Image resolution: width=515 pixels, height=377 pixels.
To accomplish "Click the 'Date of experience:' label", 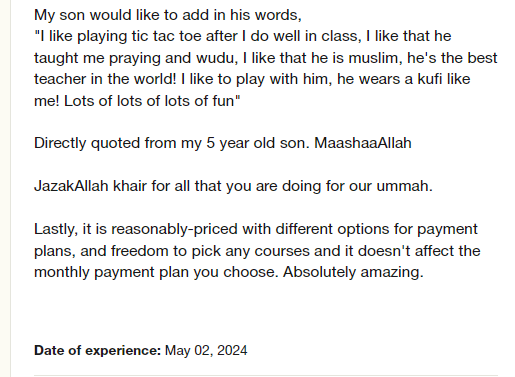I will [x=97, y=351].
